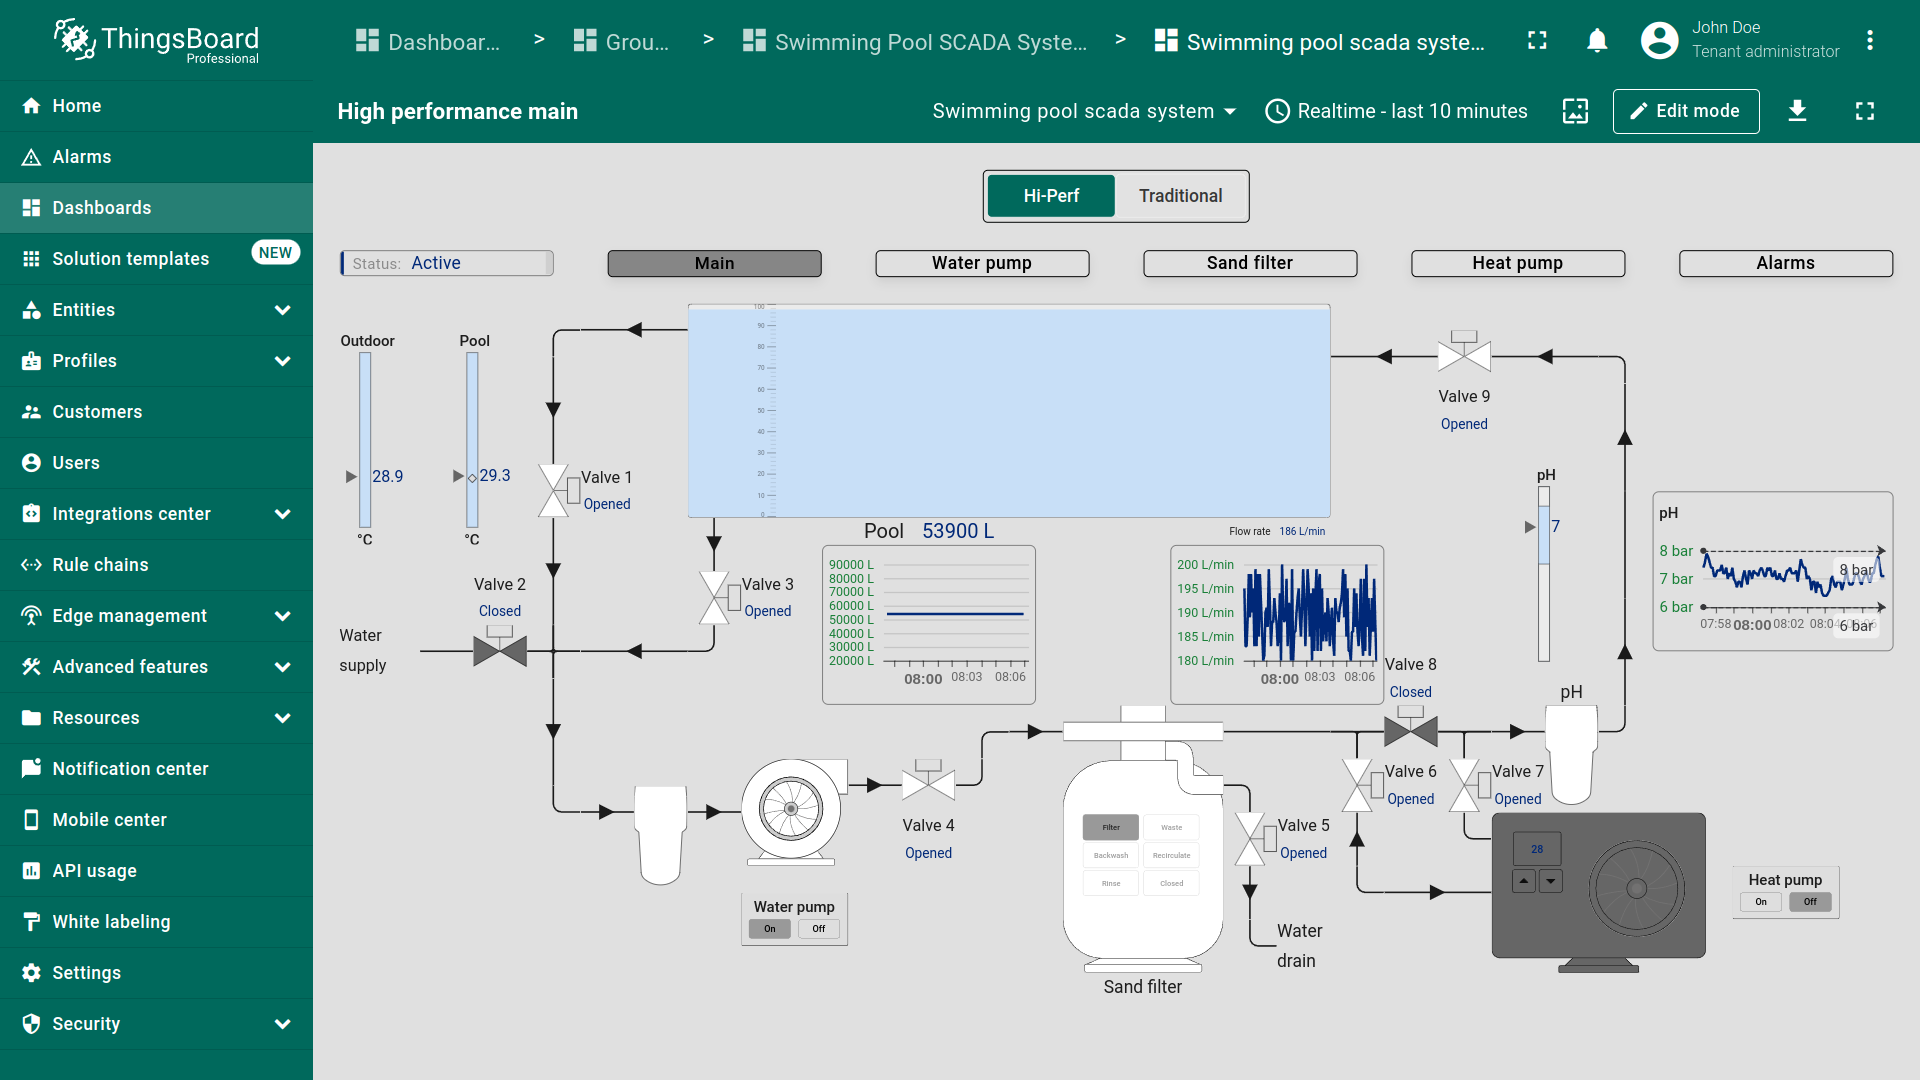Image resolution: width=1920 pixels, height=1080 pixels.
Task: Open Swimming pool scada system dropdown
Action: click(1084, 111)
